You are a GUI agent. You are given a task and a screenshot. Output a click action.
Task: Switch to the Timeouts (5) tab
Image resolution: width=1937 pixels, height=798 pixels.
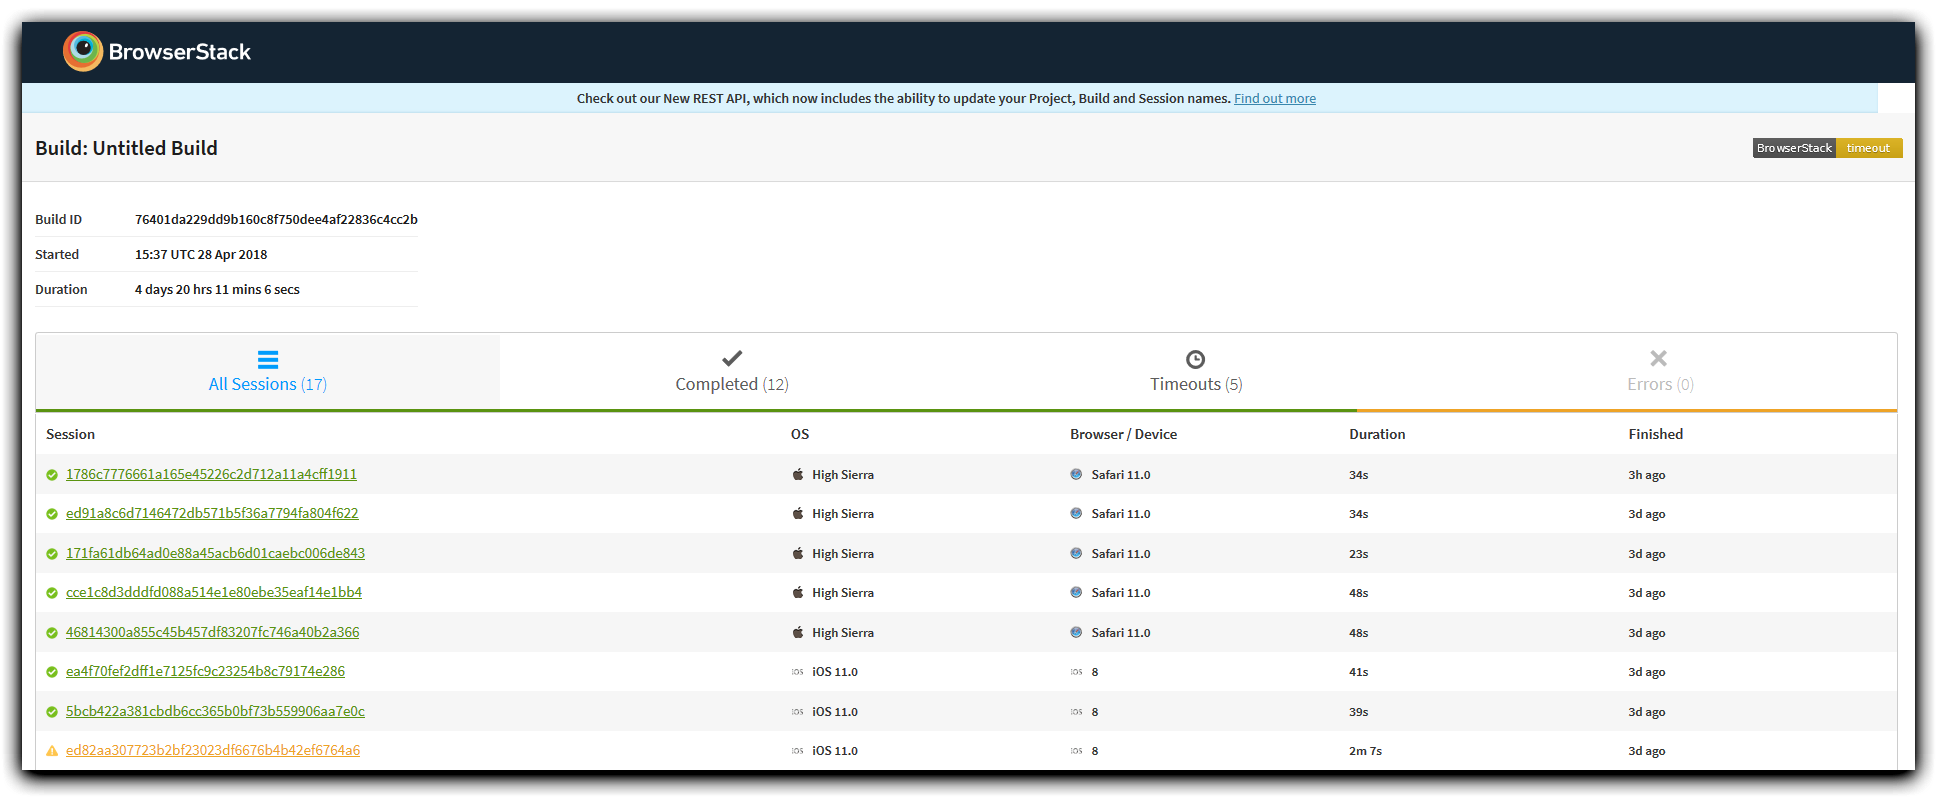coord(1195,371)
